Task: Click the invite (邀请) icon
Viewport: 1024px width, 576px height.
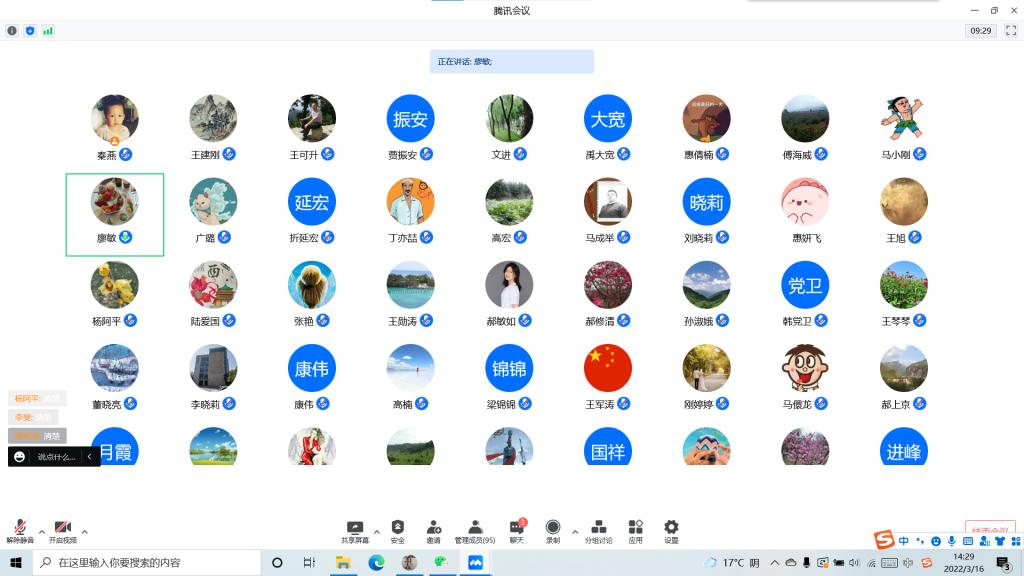Action: pos(433,529)
